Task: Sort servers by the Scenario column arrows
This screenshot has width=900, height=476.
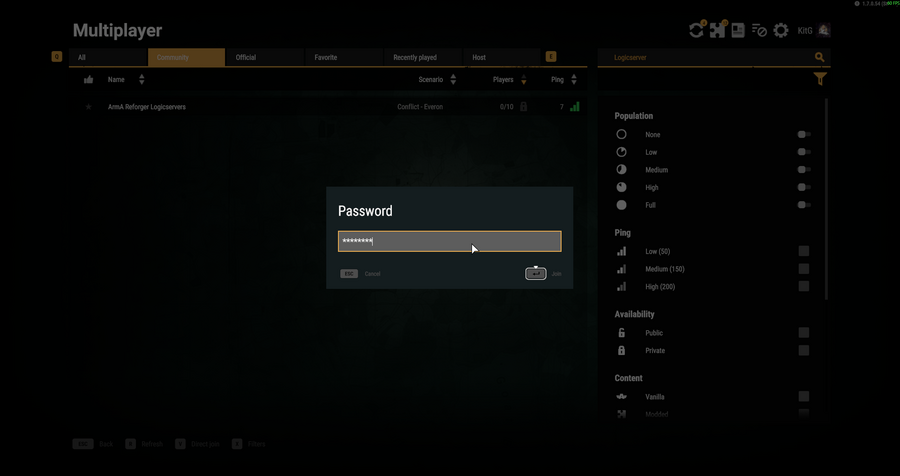Action: coord(453,80)
